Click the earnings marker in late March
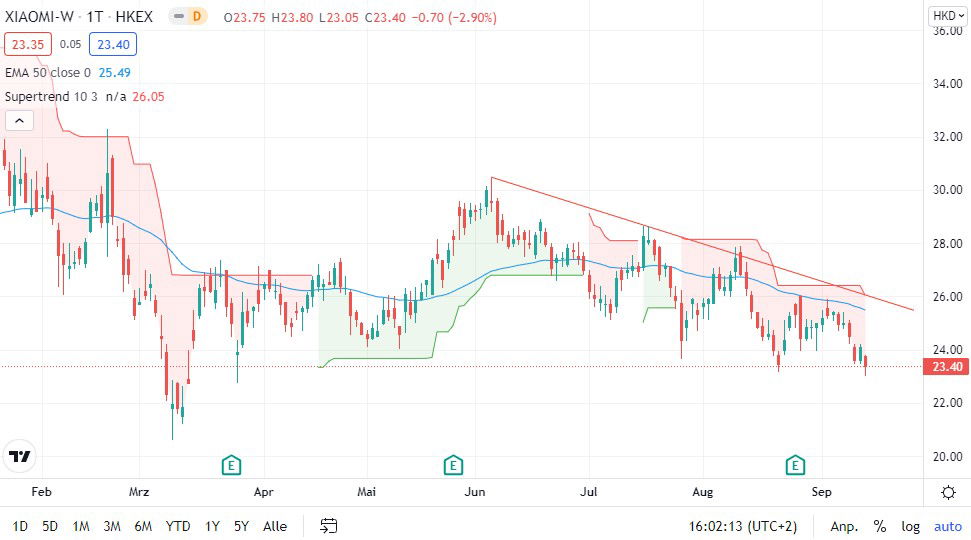971x540 pixels. (231, 465)
